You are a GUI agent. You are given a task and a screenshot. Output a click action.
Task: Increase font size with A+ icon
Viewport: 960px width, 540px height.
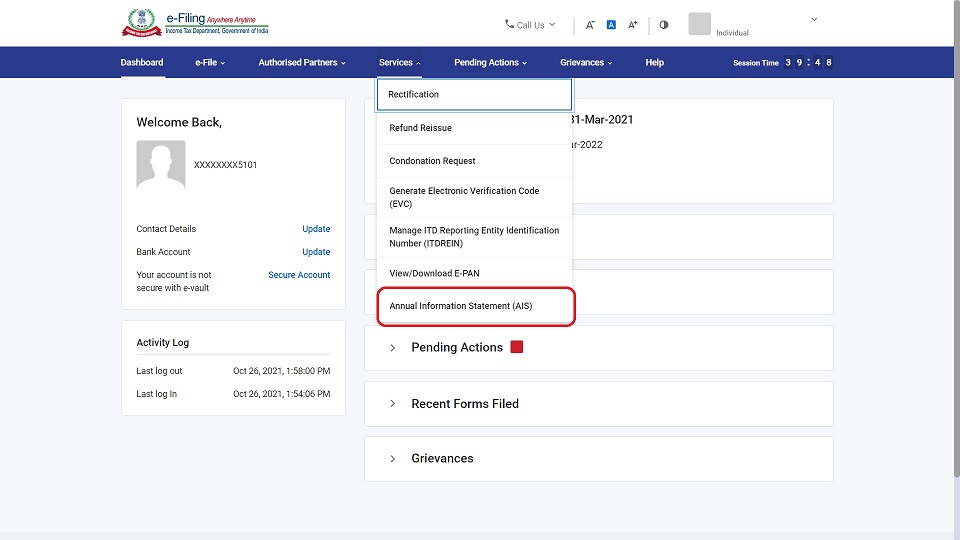pos(633,25)
